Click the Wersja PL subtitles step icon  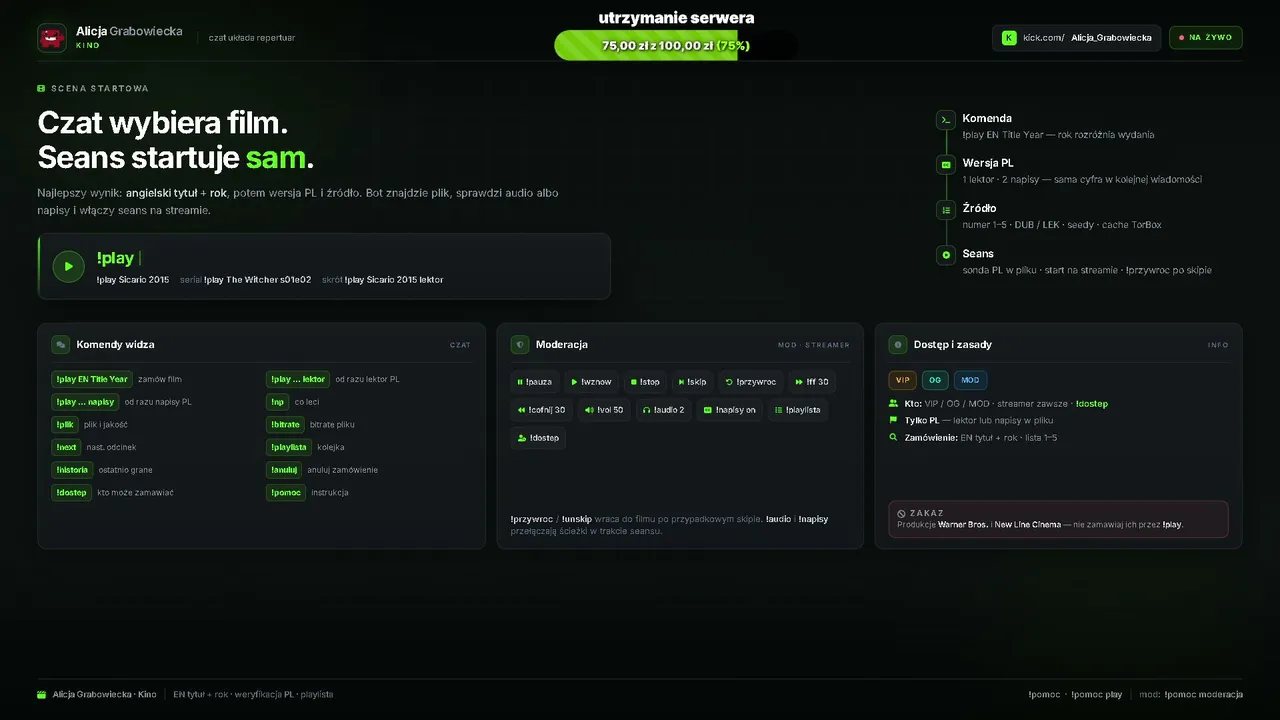[x=945, y=165]
